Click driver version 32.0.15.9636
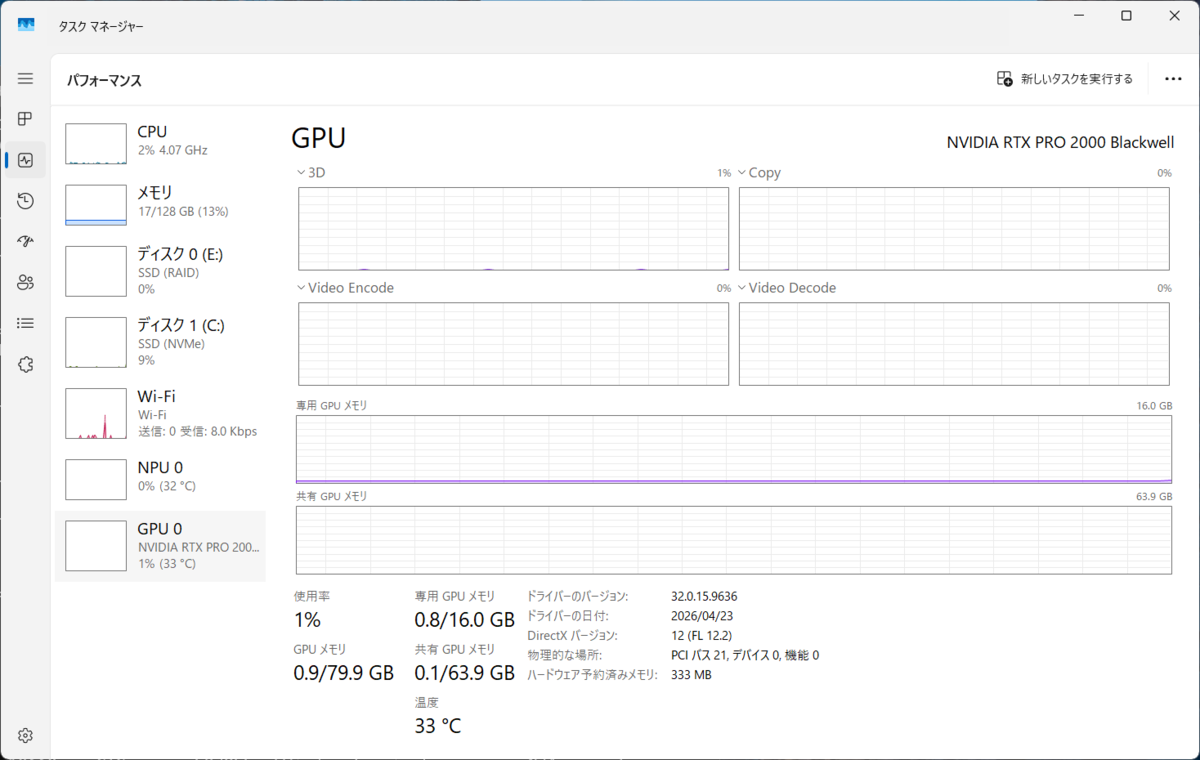Screen dimensions: 1200x760 (704, 596)
